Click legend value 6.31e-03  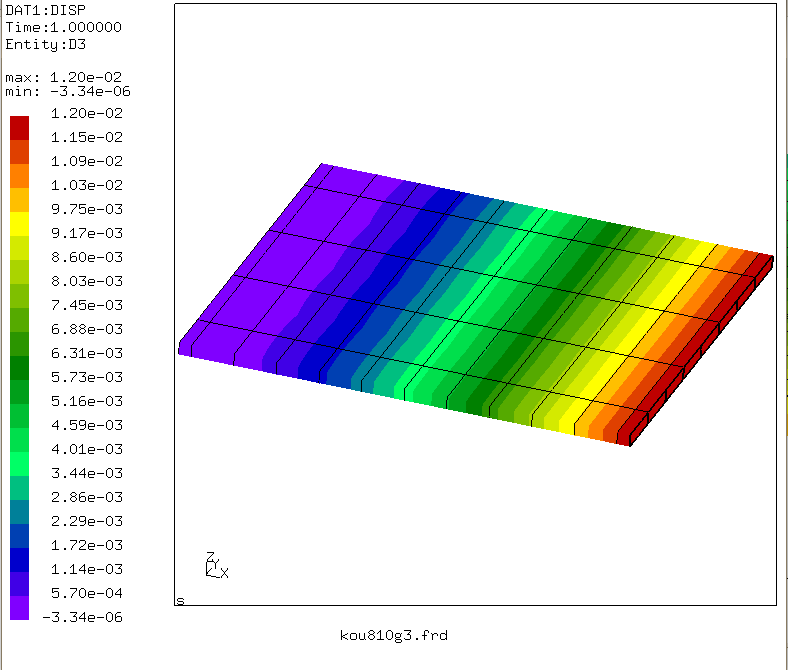(x=87, y=353)
